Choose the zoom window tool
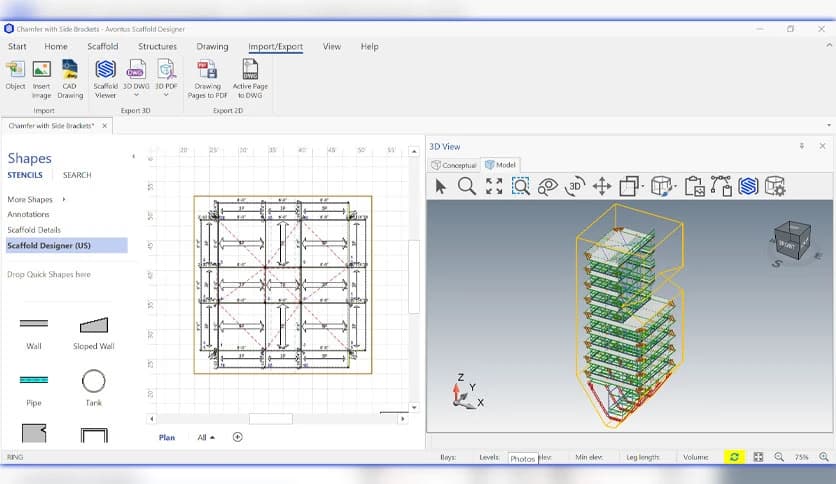Screen dimensions: 836x484 pyautogui.click(x=520, y=187)
